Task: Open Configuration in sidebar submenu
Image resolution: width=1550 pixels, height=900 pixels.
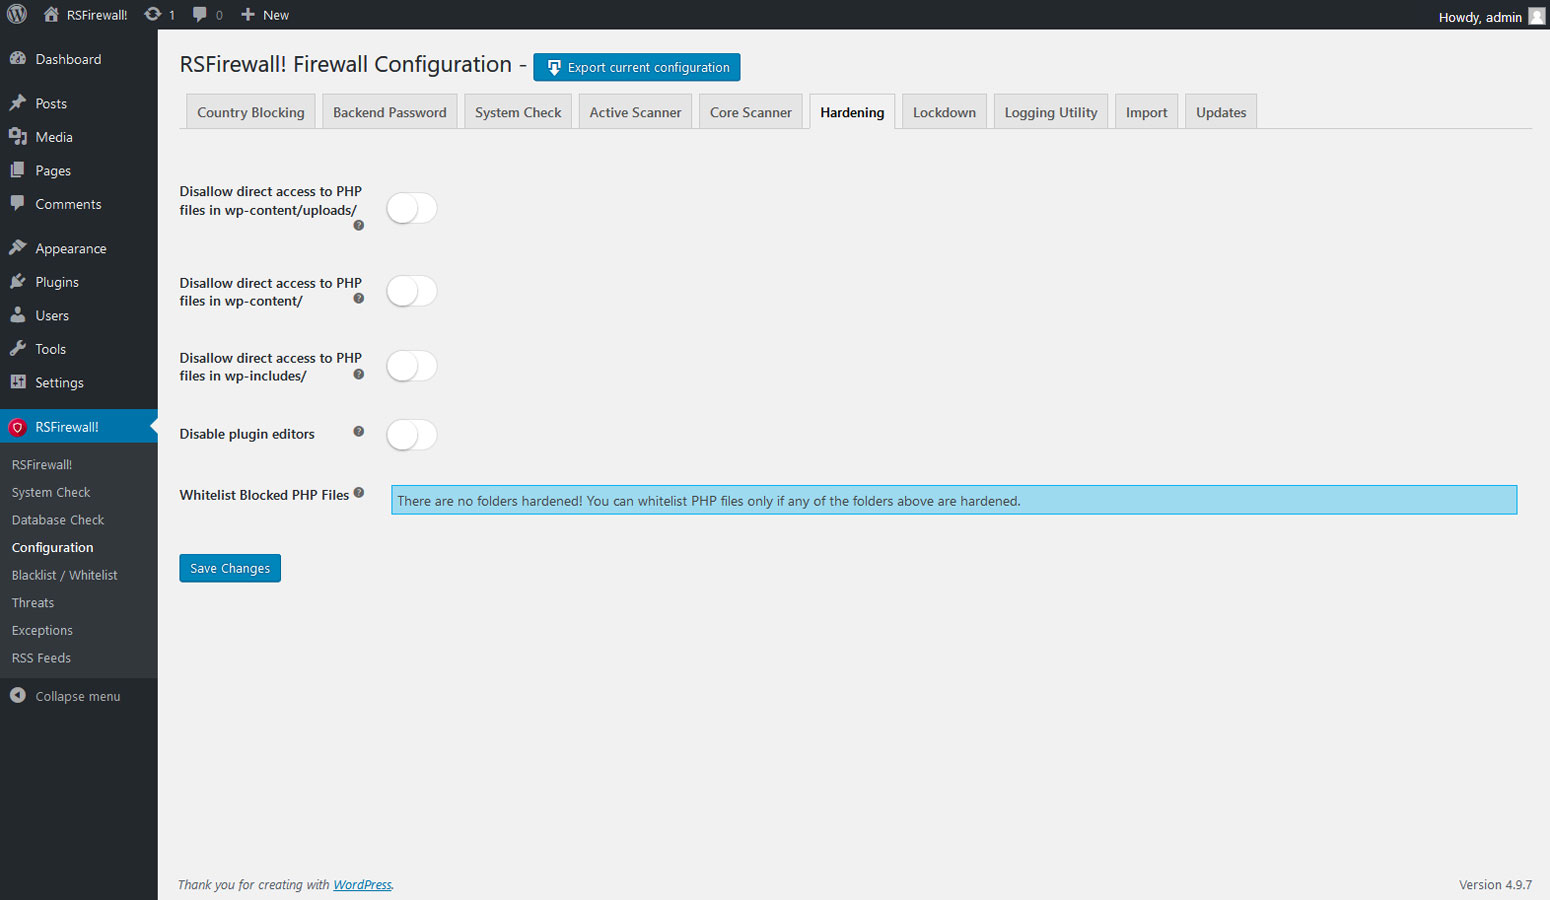Action: click(52, 548)
